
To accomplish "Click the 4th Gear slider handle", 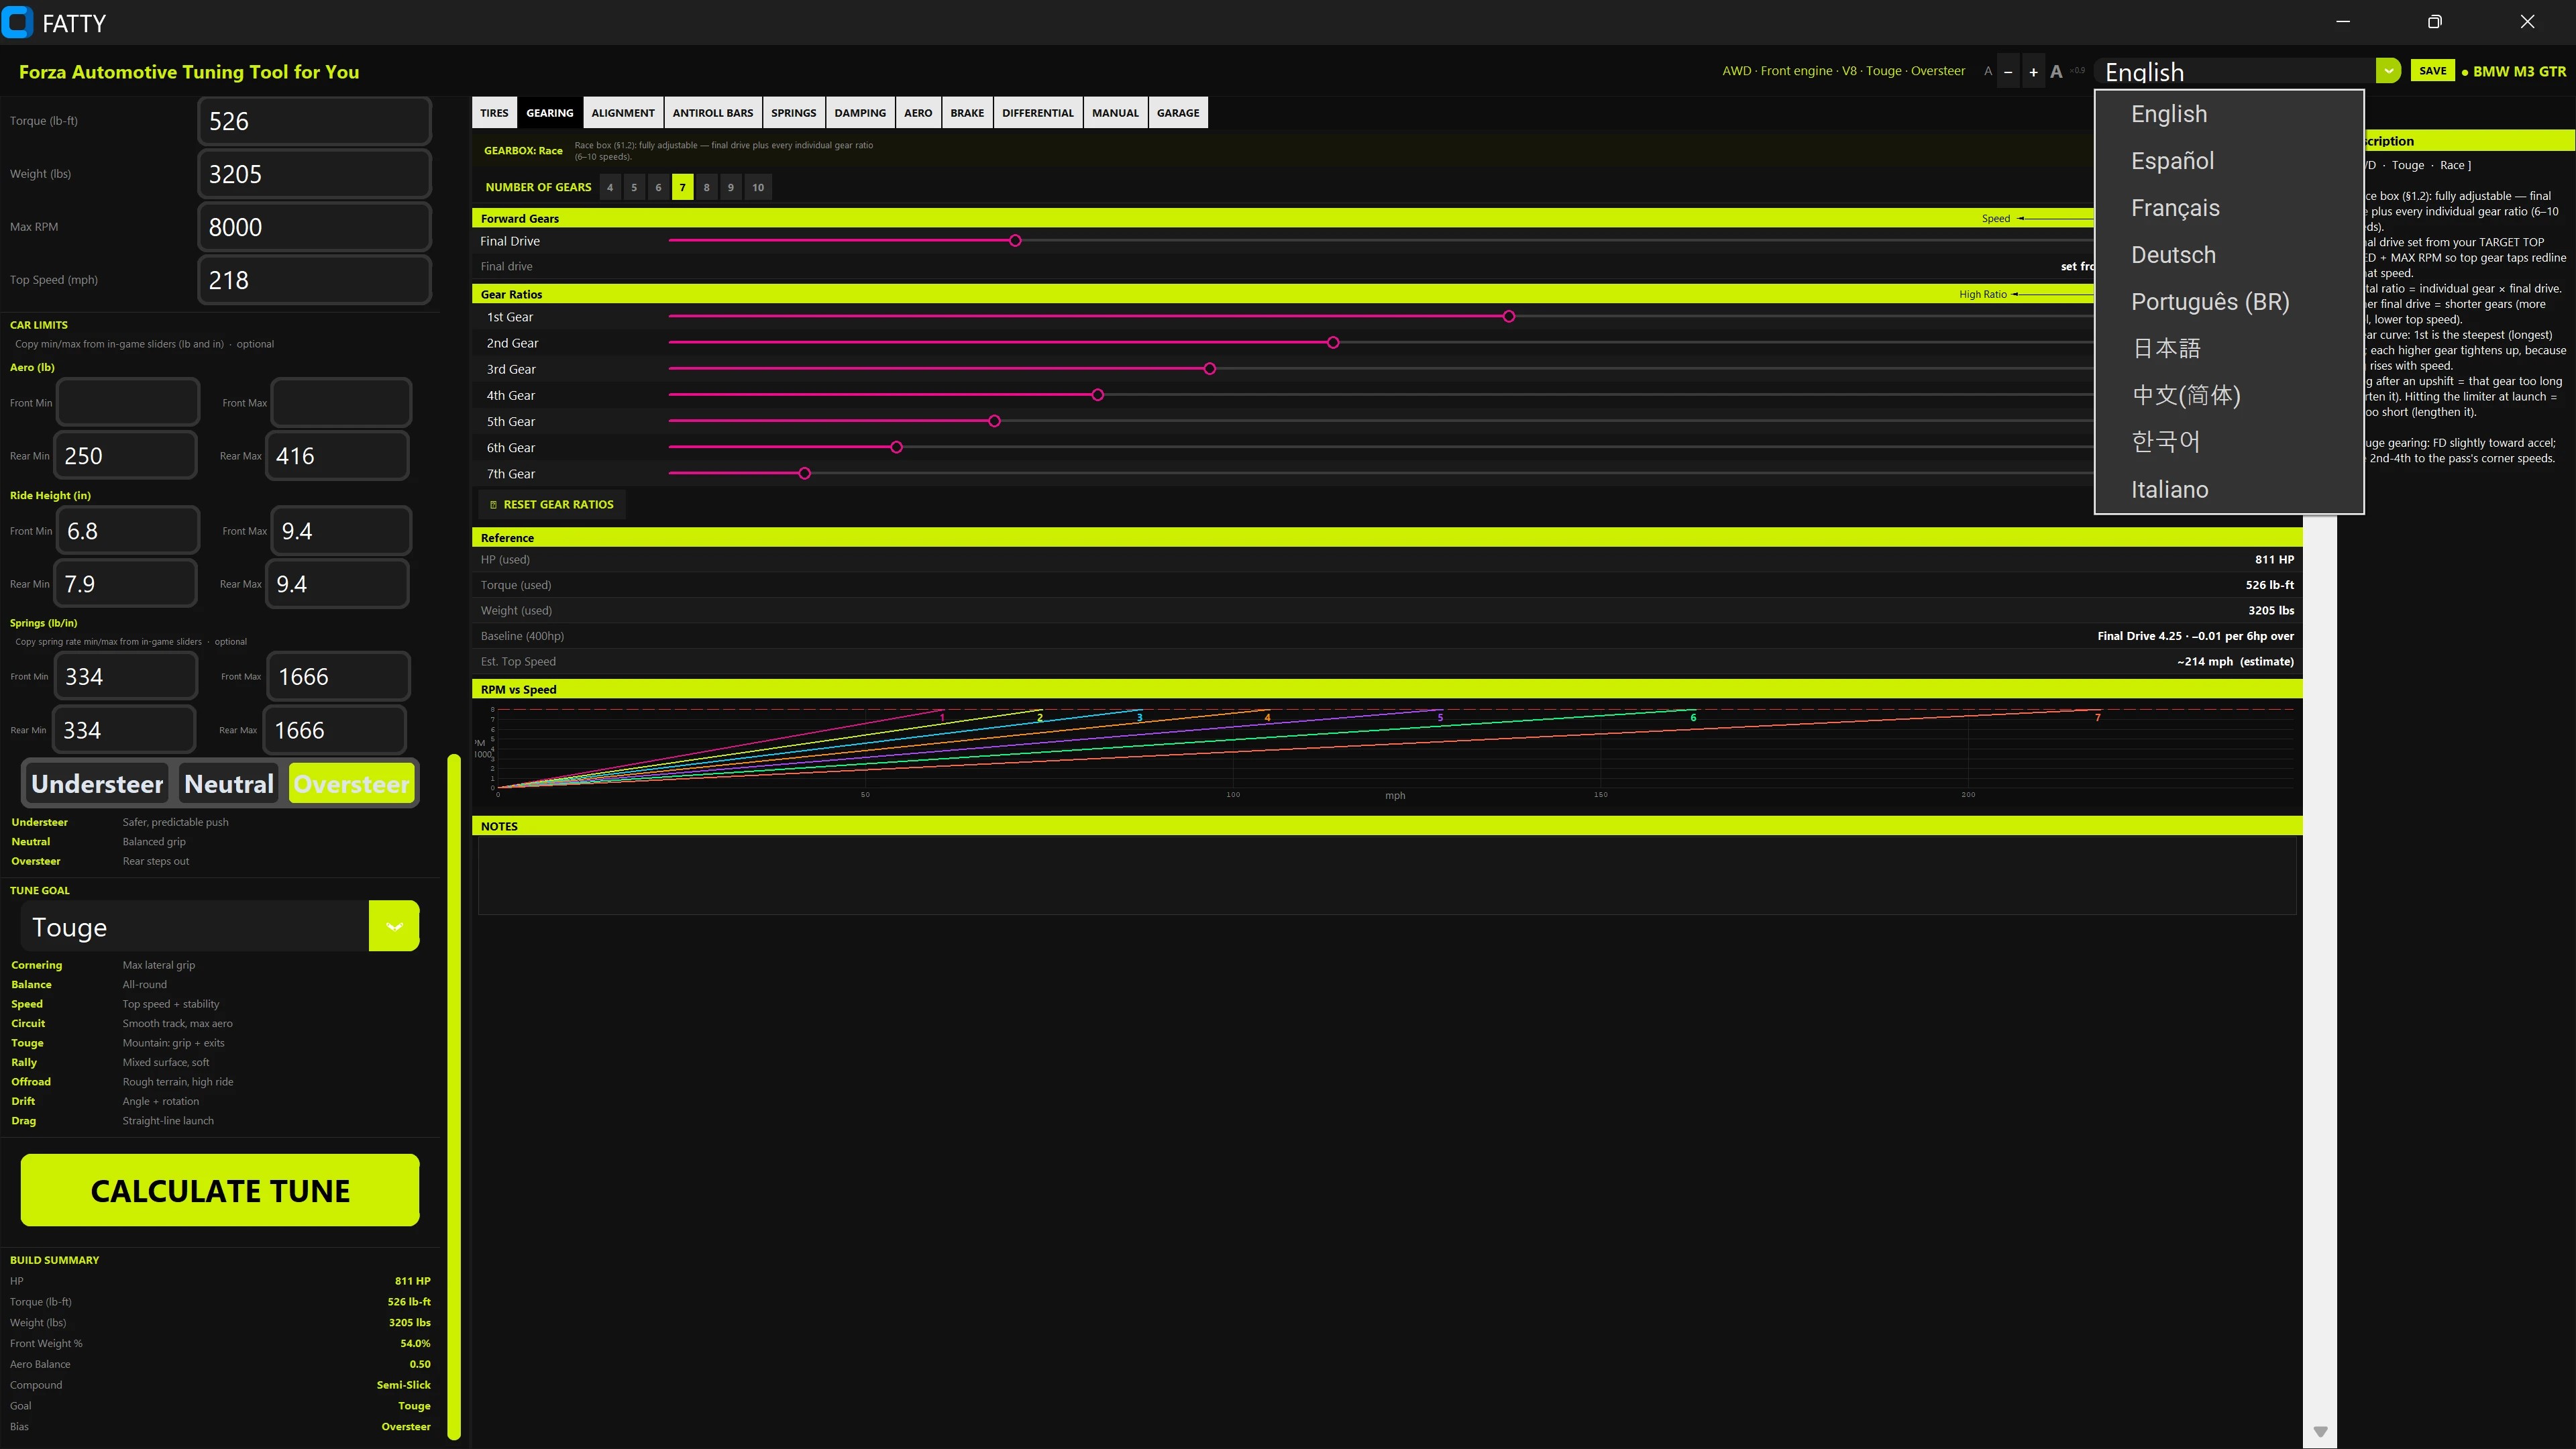I will point(1098,395).
